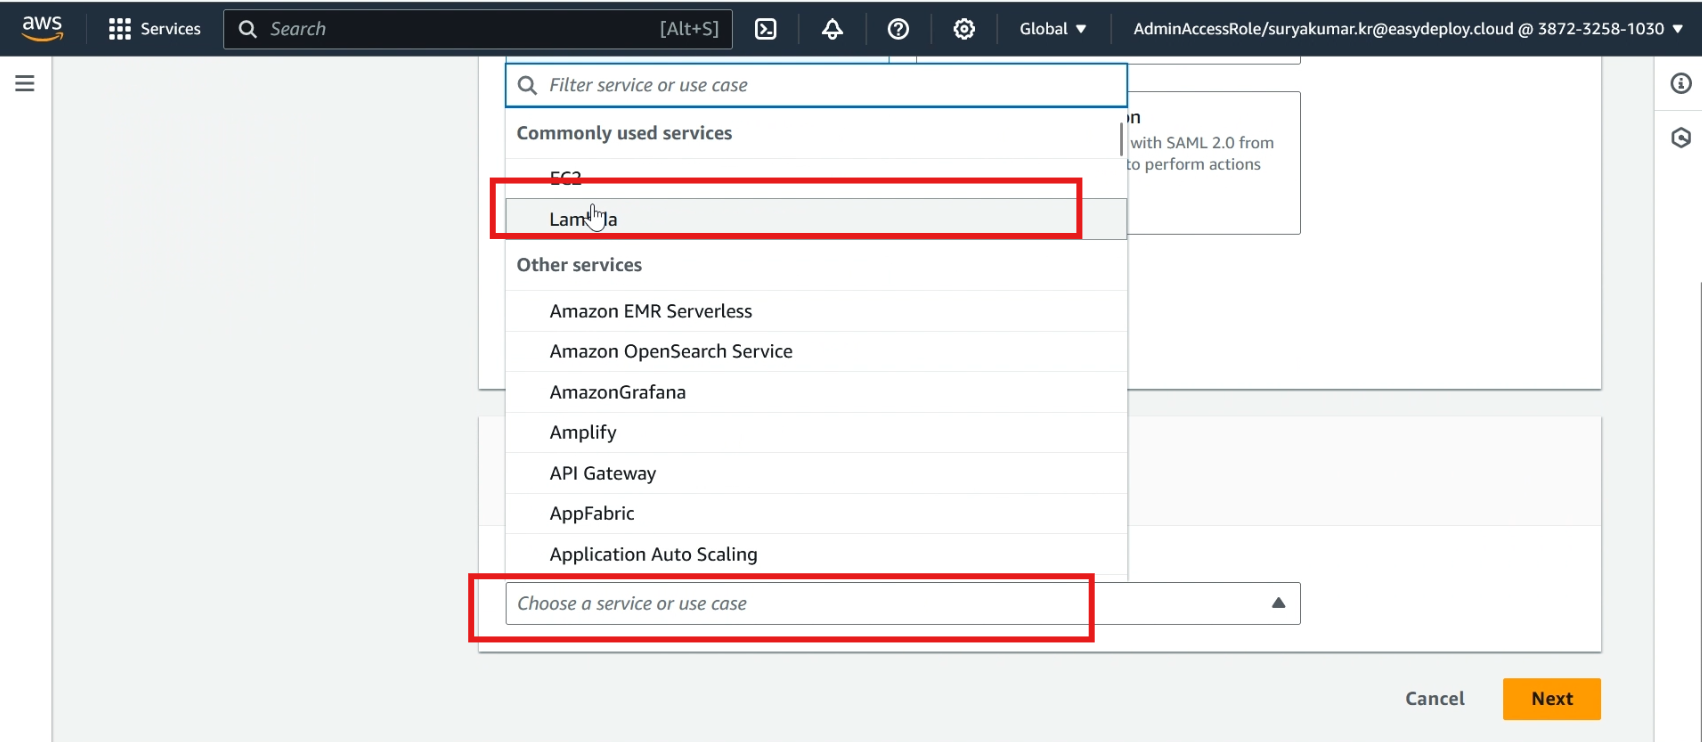Click the service list scrollbar
This screenshot has height=742, width=1702.
(x=1122, y=138)
